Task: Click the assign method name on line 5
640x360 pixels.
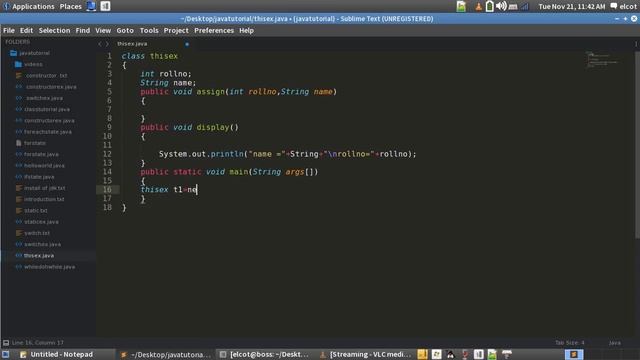Action: (x=211, y=92)
